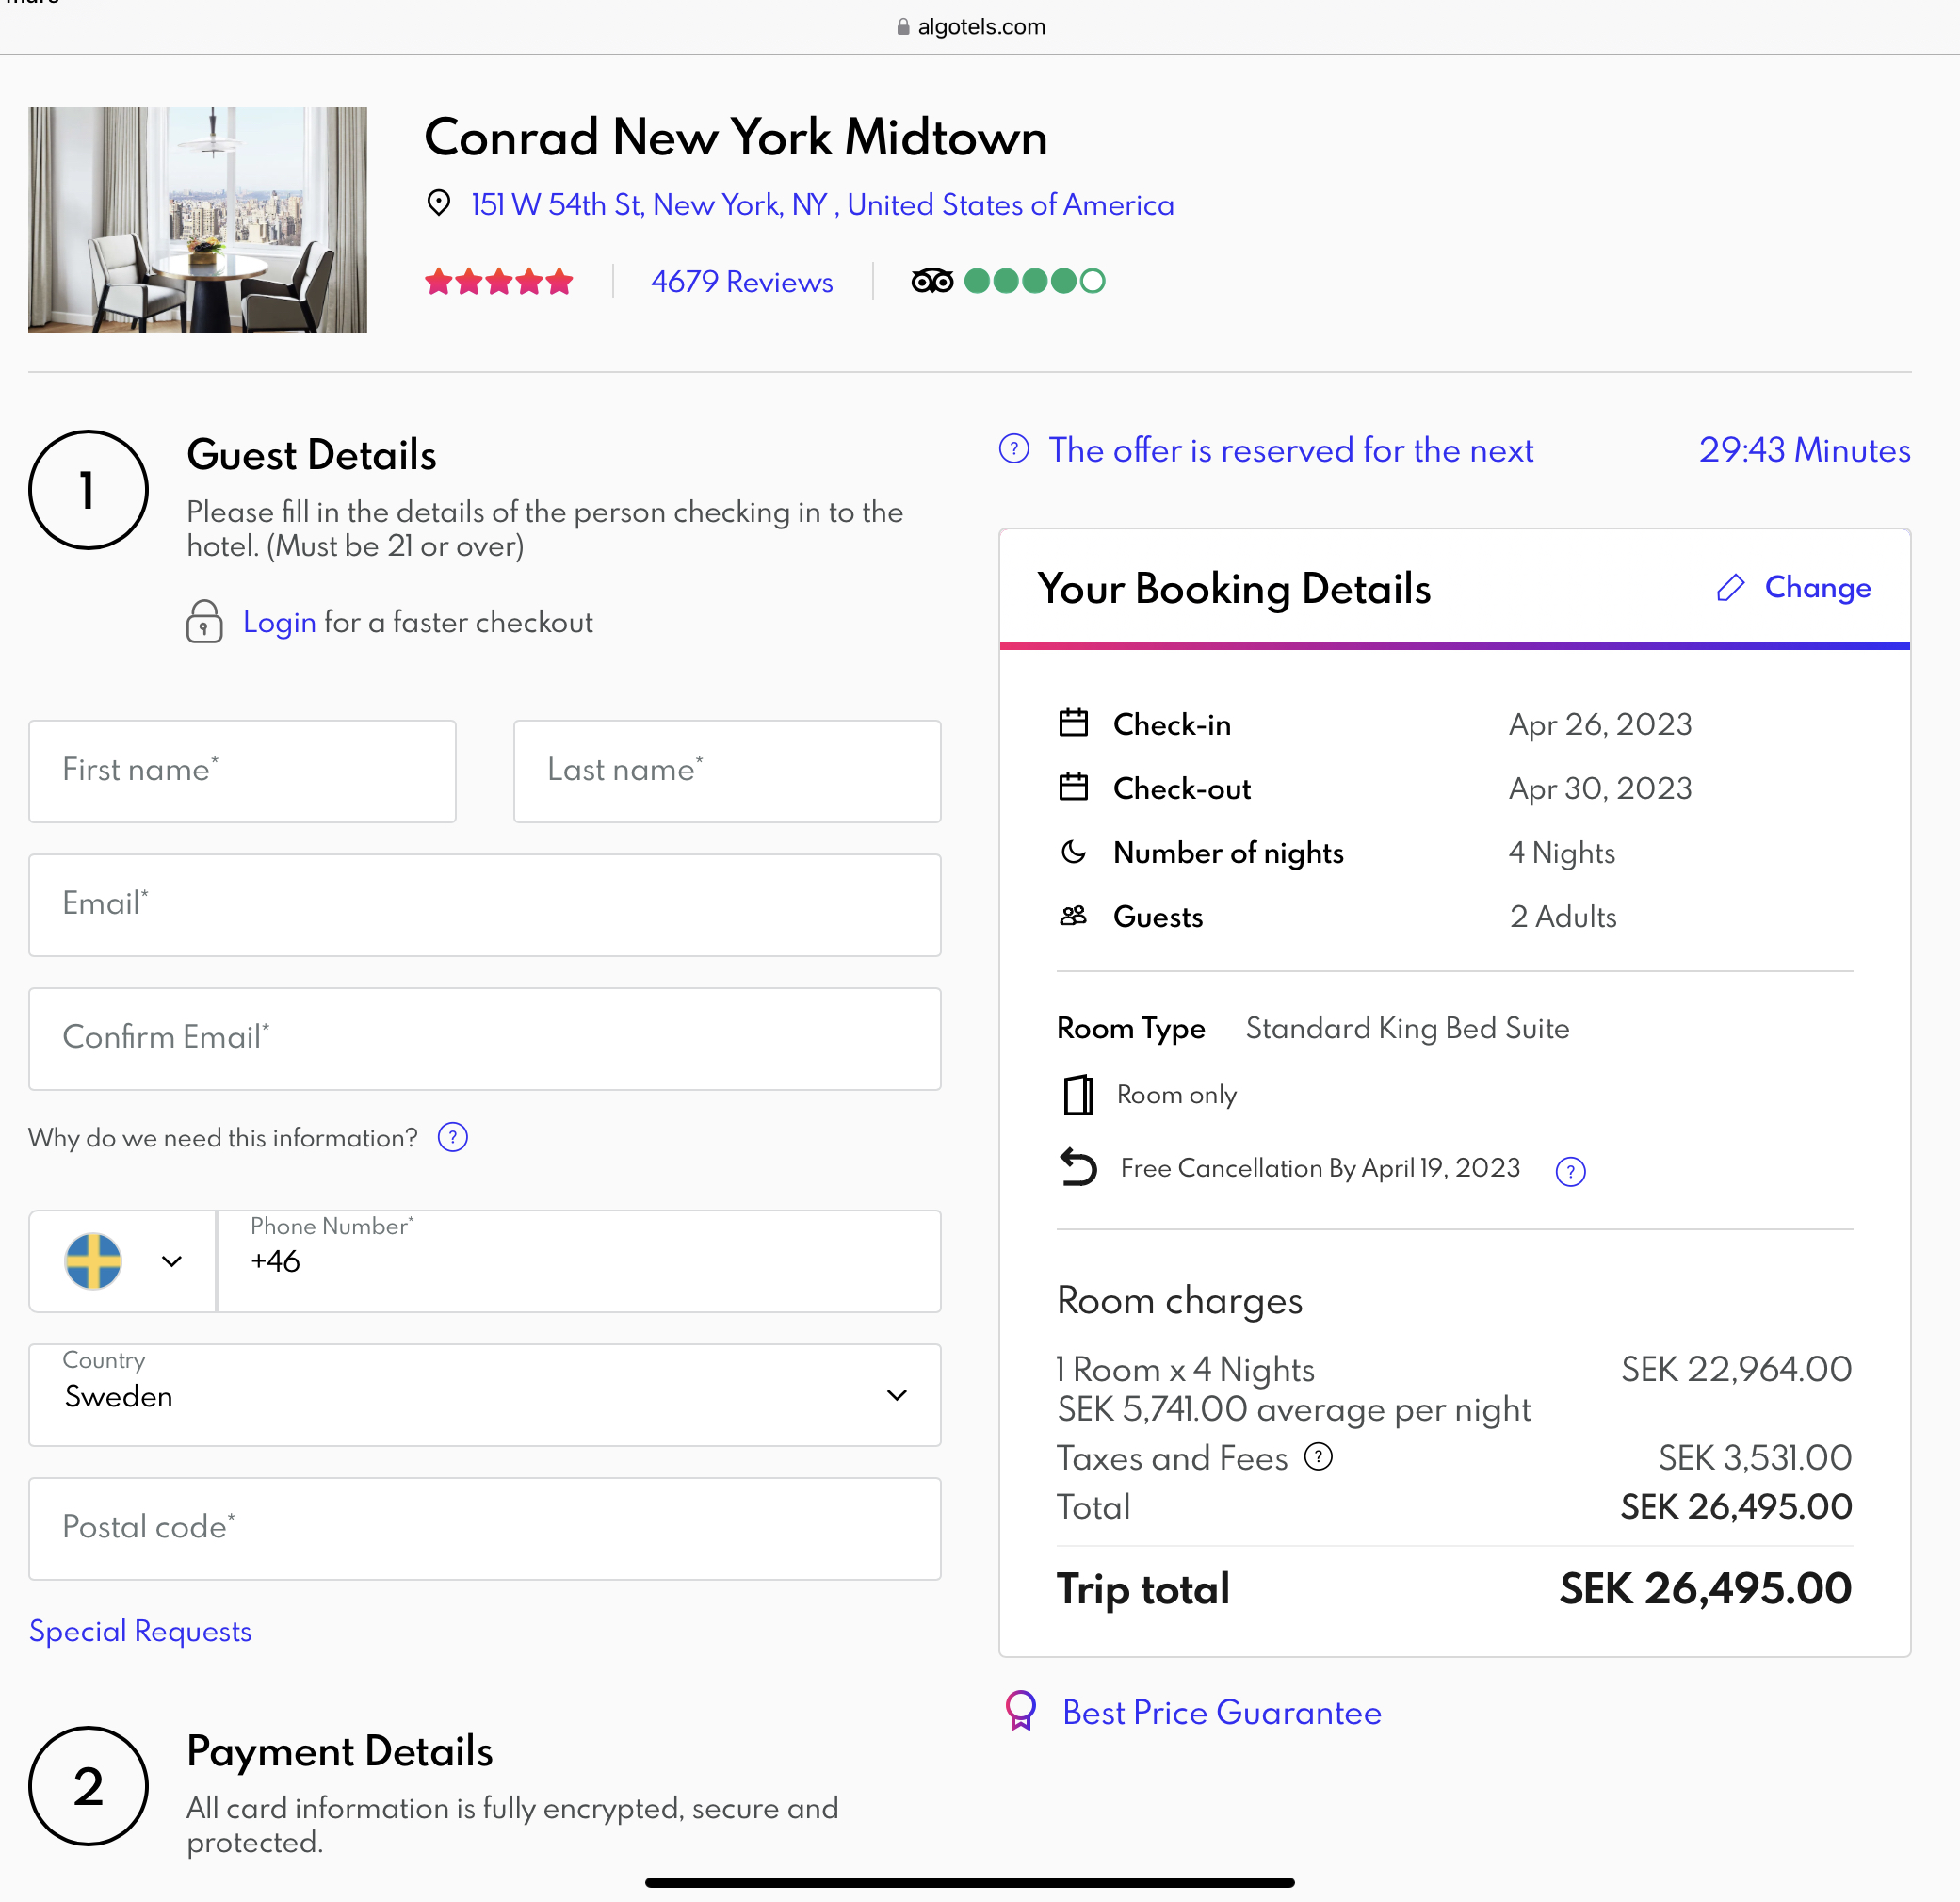Click the pencil edit icon beside Change
This screenshot has height=1902, width=1960.
1730,588
